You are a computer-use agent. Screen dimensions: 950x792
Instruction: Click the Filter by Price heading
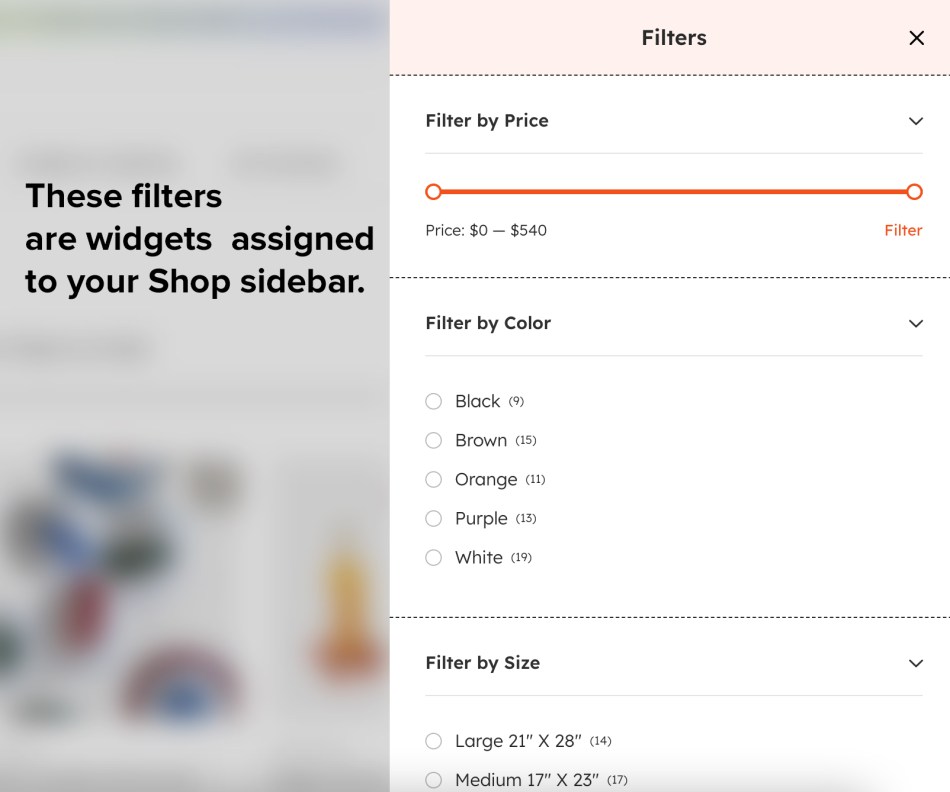click(x=487, y=121)
